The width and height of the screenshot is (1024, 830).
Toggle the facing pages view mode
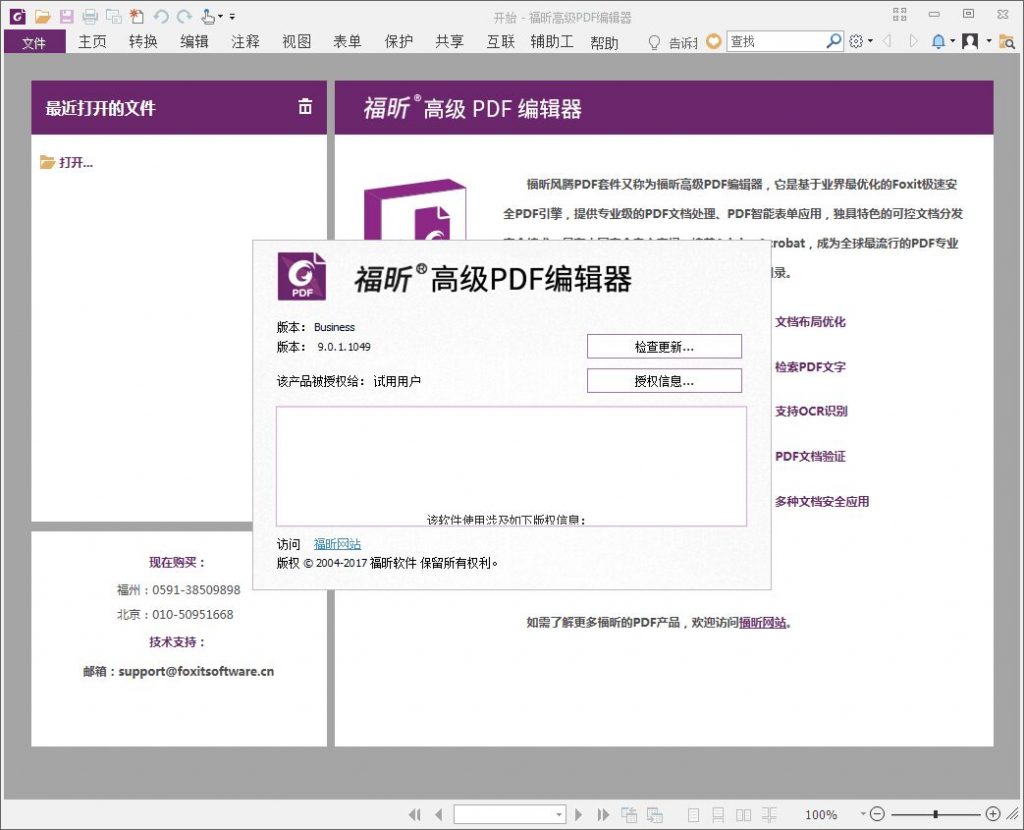coord(743,814)
